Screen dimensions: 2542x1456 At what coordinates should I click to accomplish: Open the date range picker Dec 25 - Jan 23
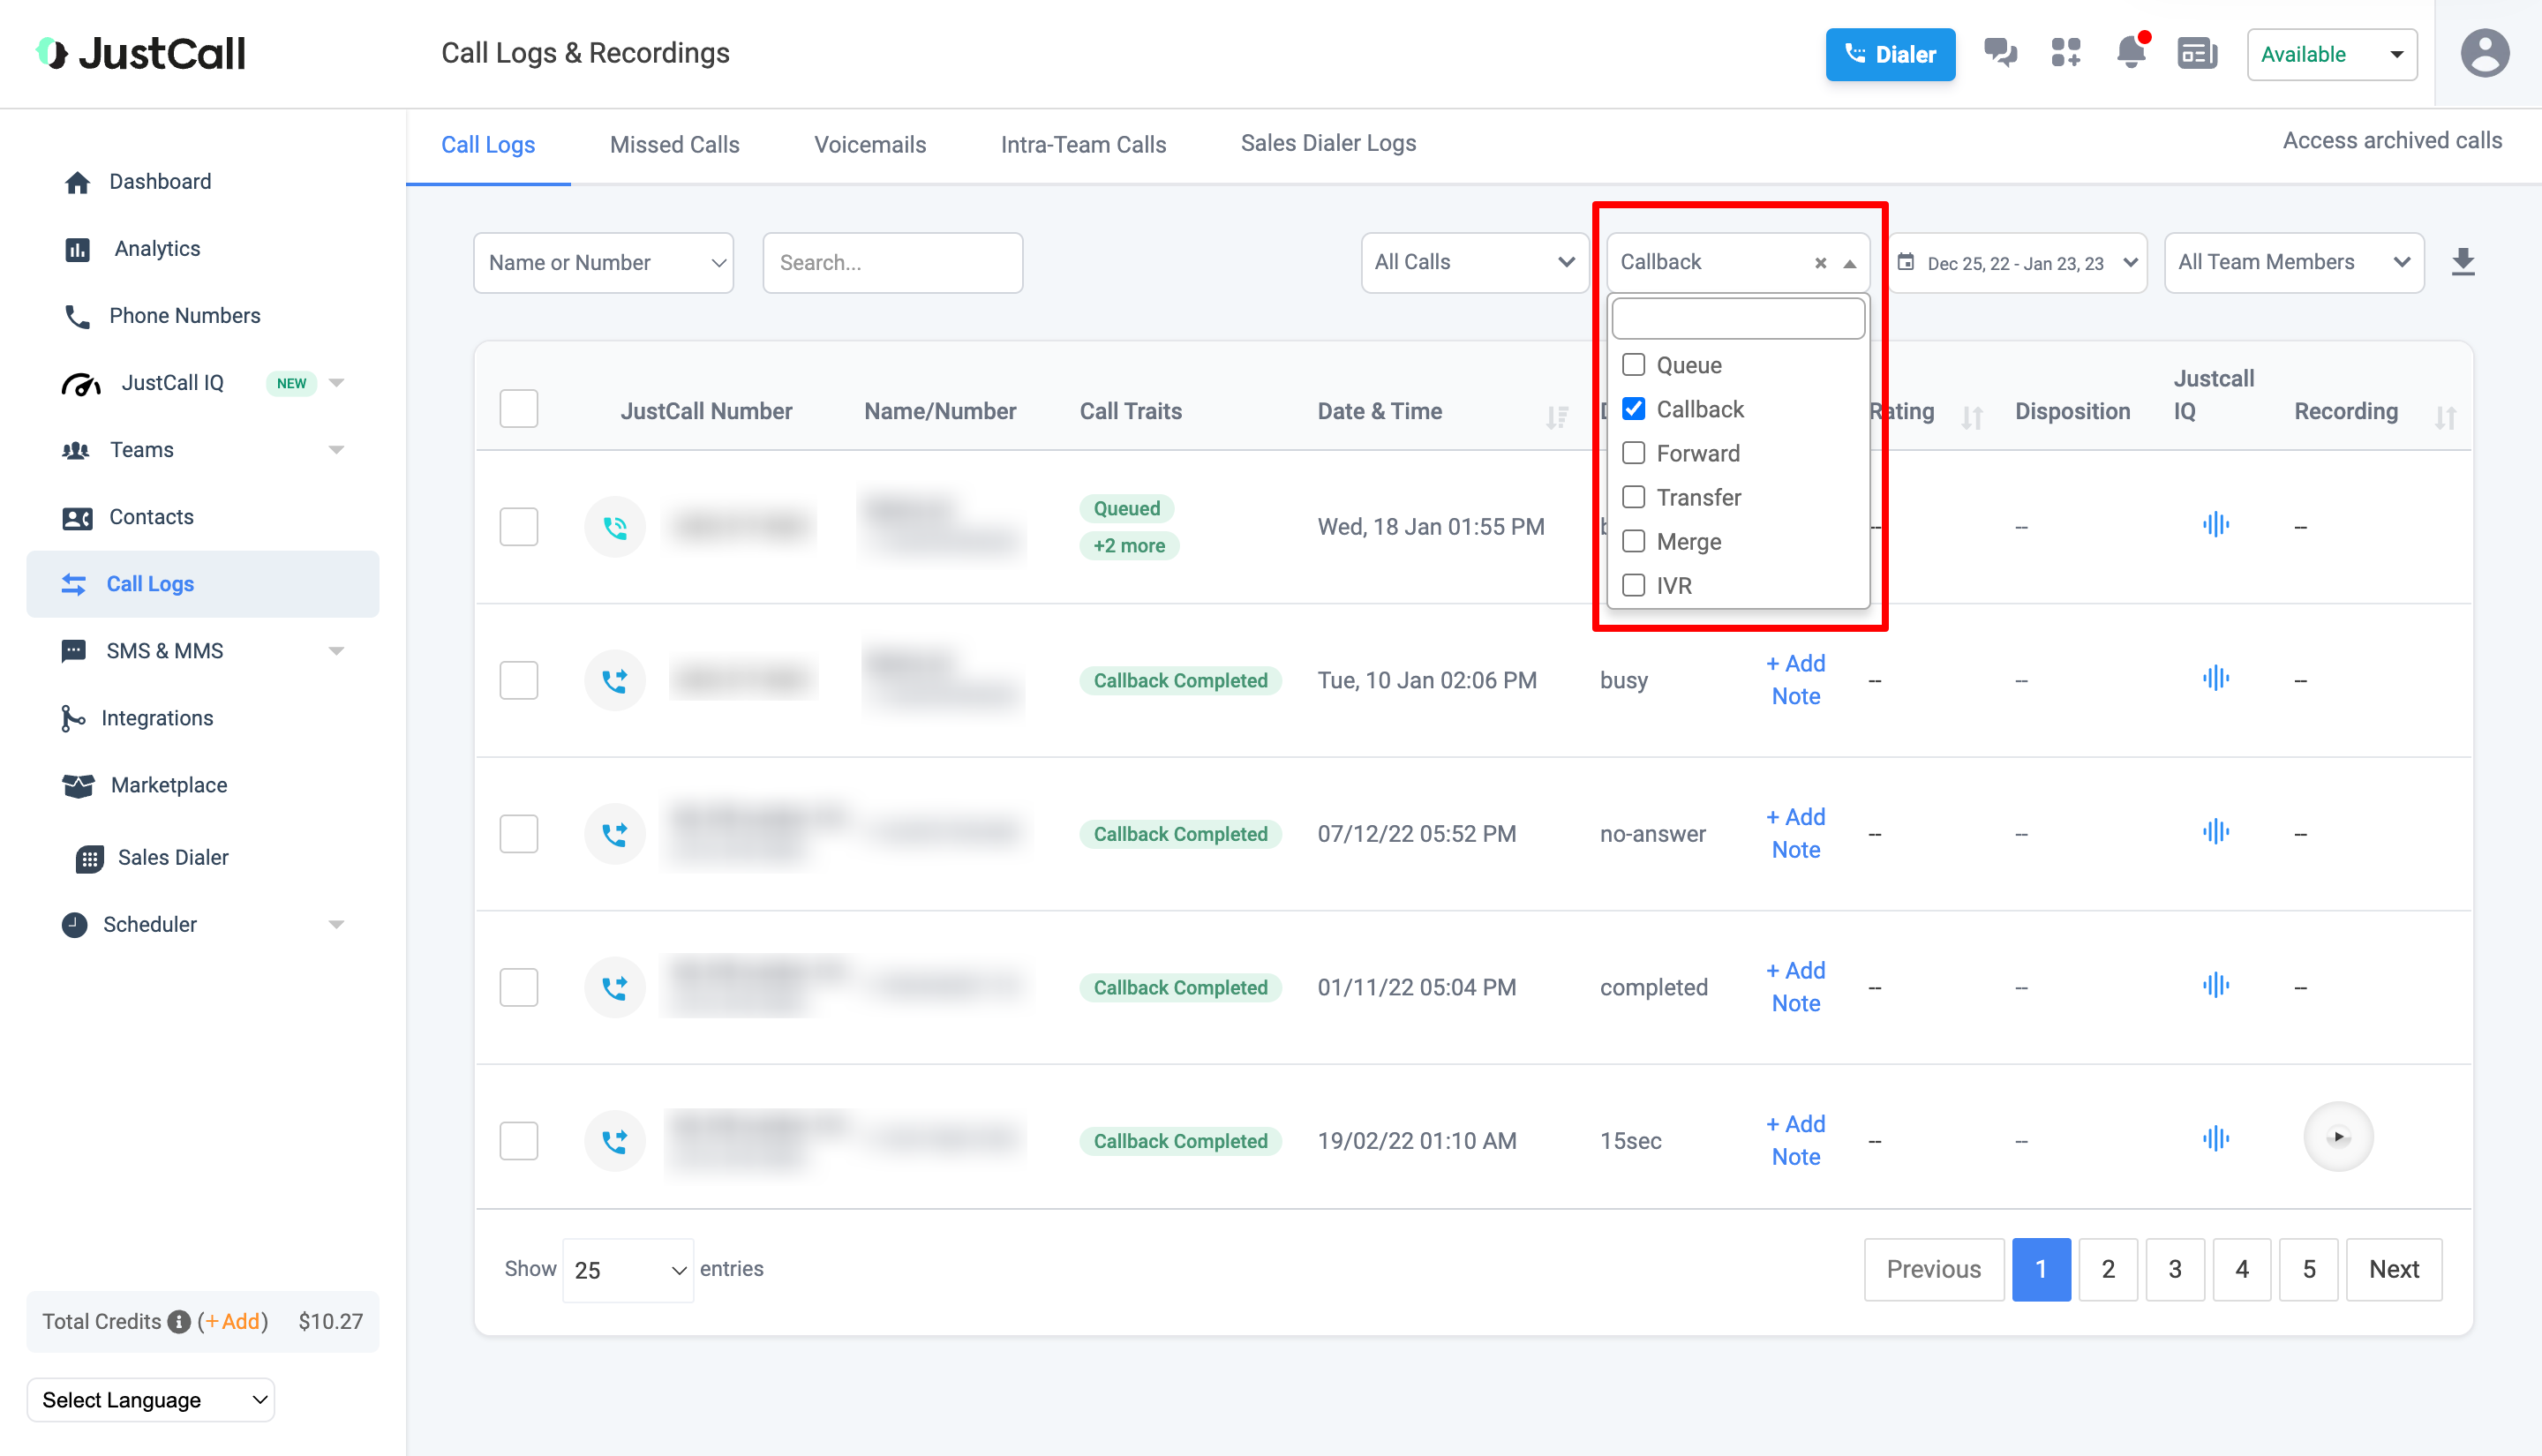click(2018, 263)
